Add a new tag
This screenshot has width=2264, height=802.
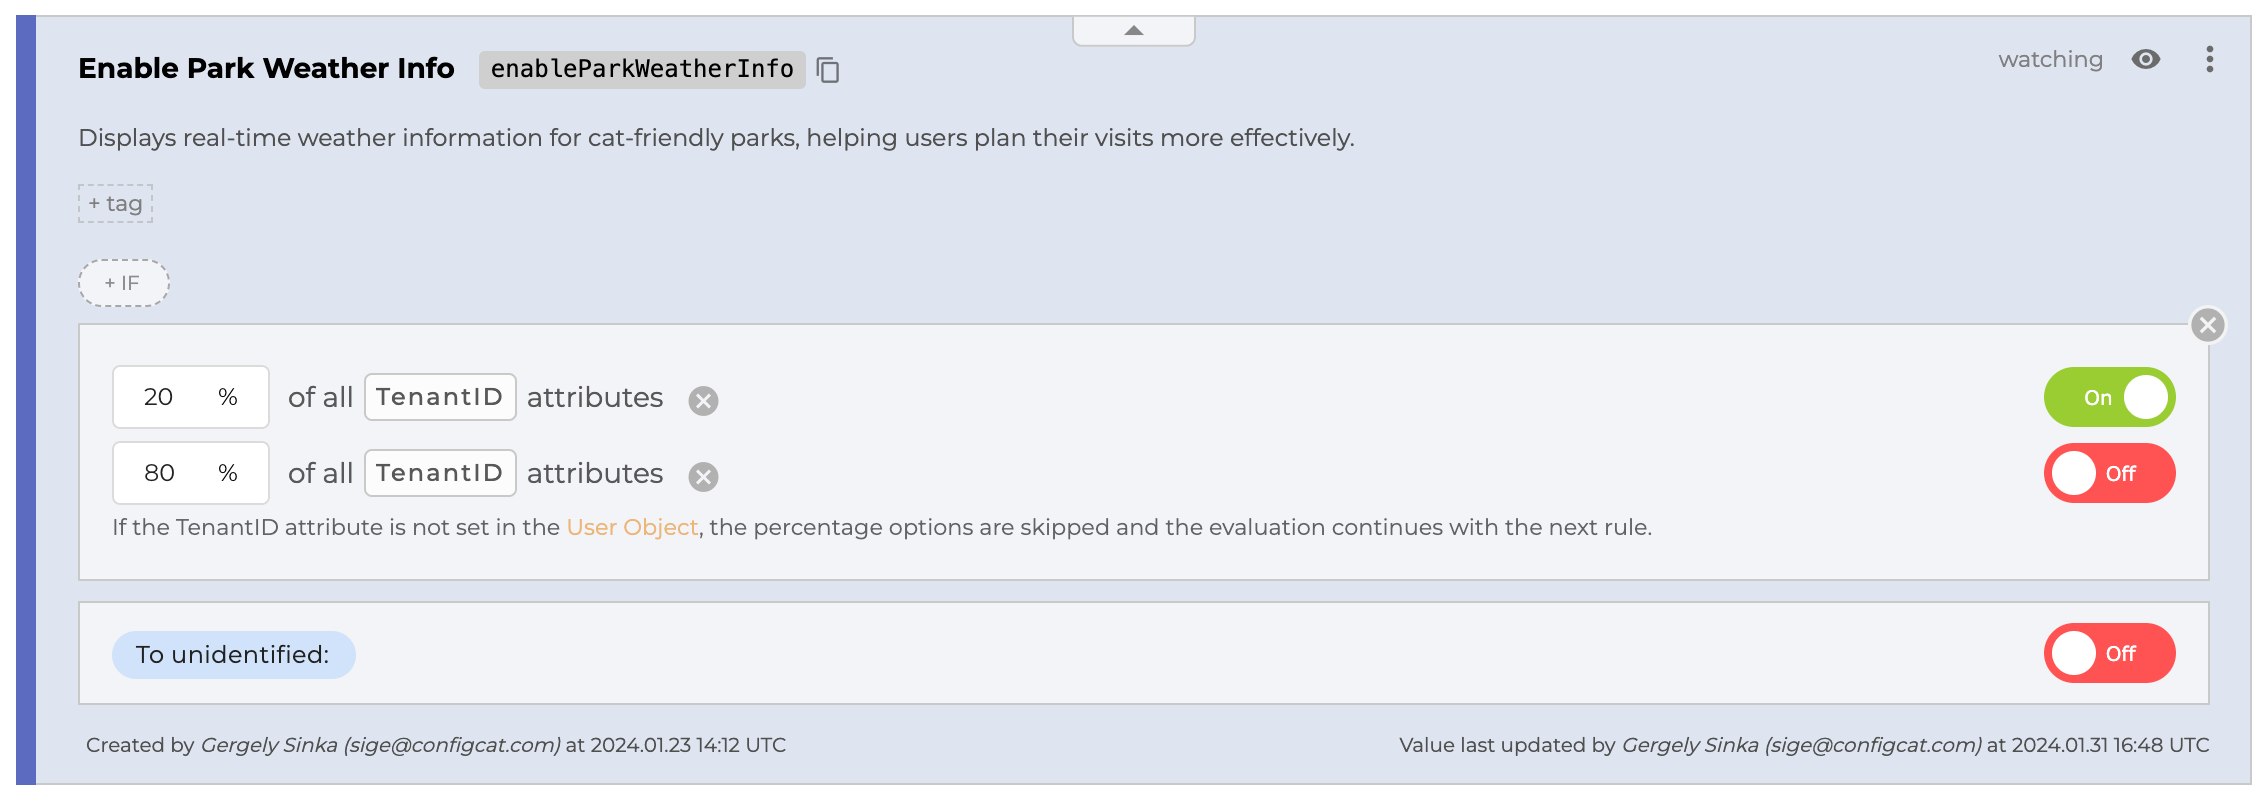coord(116,204)
